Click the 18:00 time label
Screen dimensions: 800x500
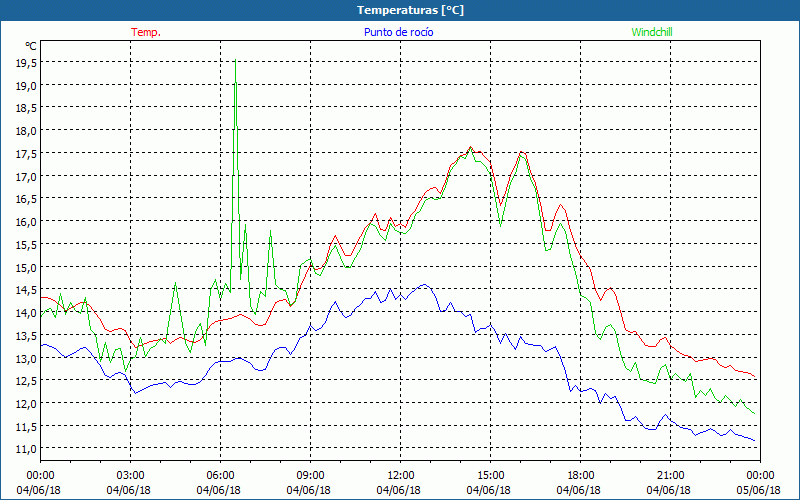click(x=581, y=476)
